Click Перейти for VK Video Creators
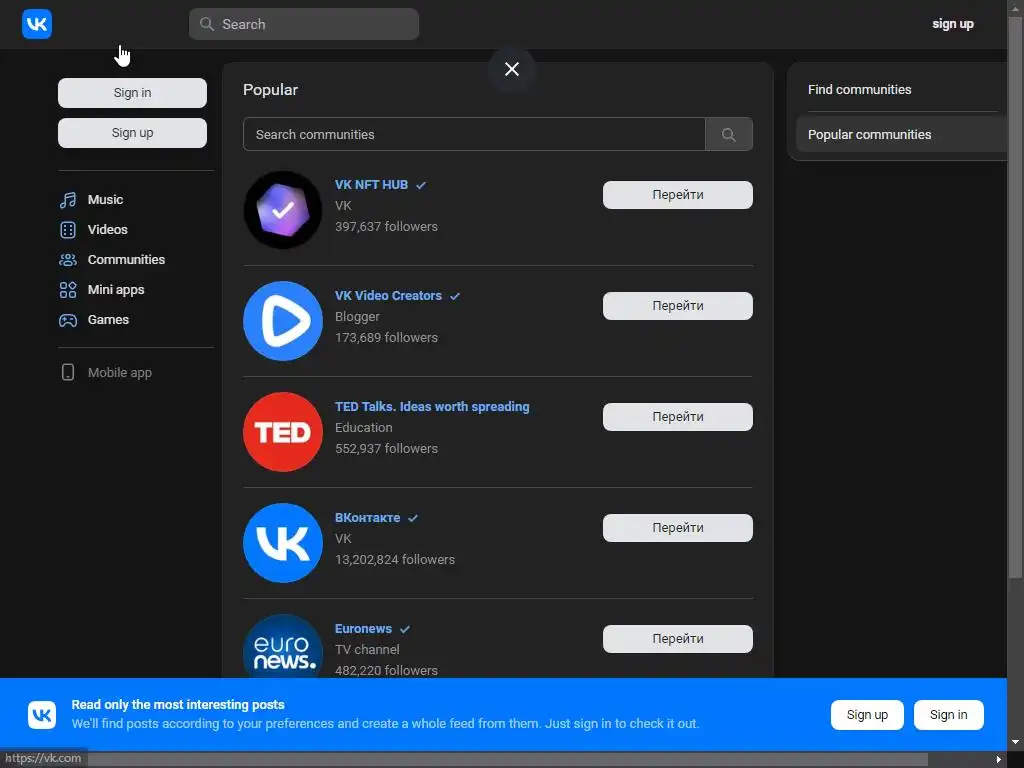 678,306
